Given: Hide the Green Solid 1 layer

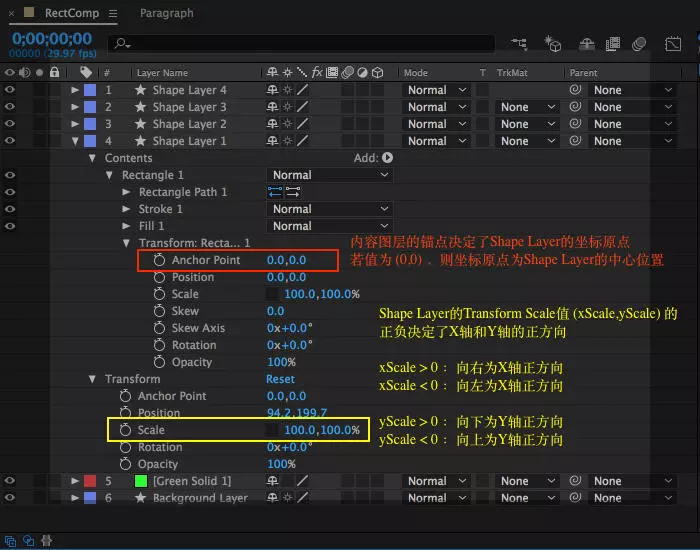Looking at the screenshot, I should (x=9, y=481).
